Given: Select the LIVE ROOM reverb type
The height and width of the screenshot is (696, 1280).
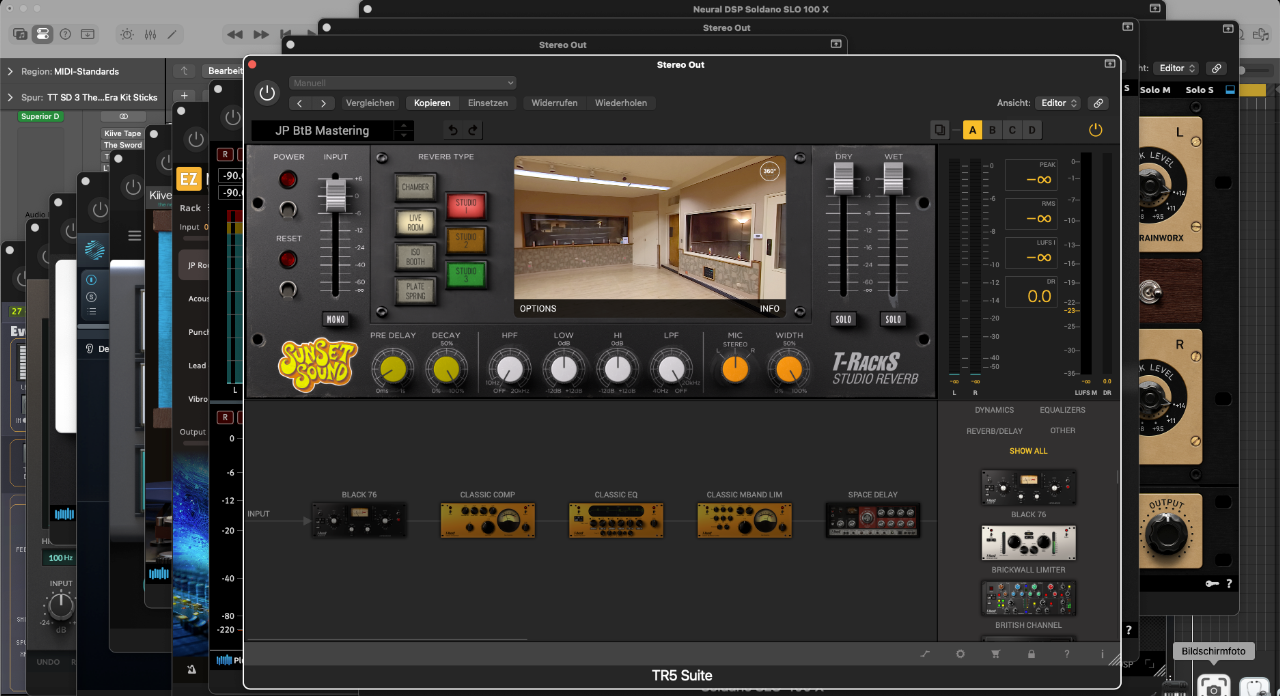Looking at the screenshot, I should (415, 222).
